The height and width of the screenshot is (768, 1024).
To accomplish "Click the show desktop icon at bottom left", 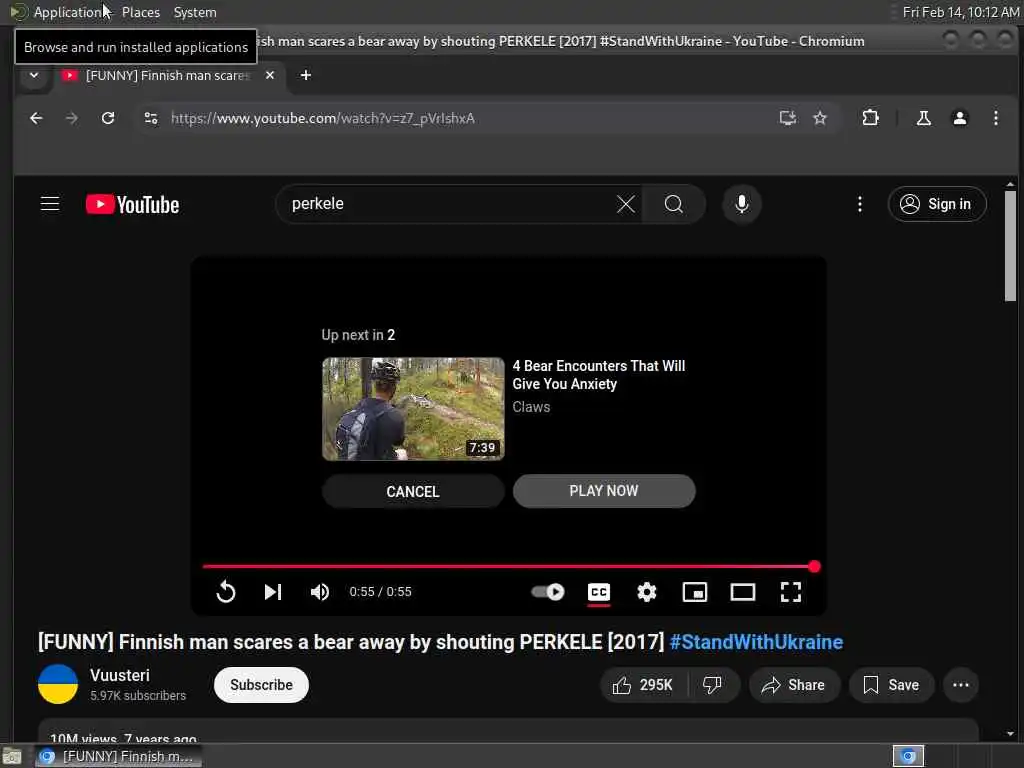I will point(12,756).
